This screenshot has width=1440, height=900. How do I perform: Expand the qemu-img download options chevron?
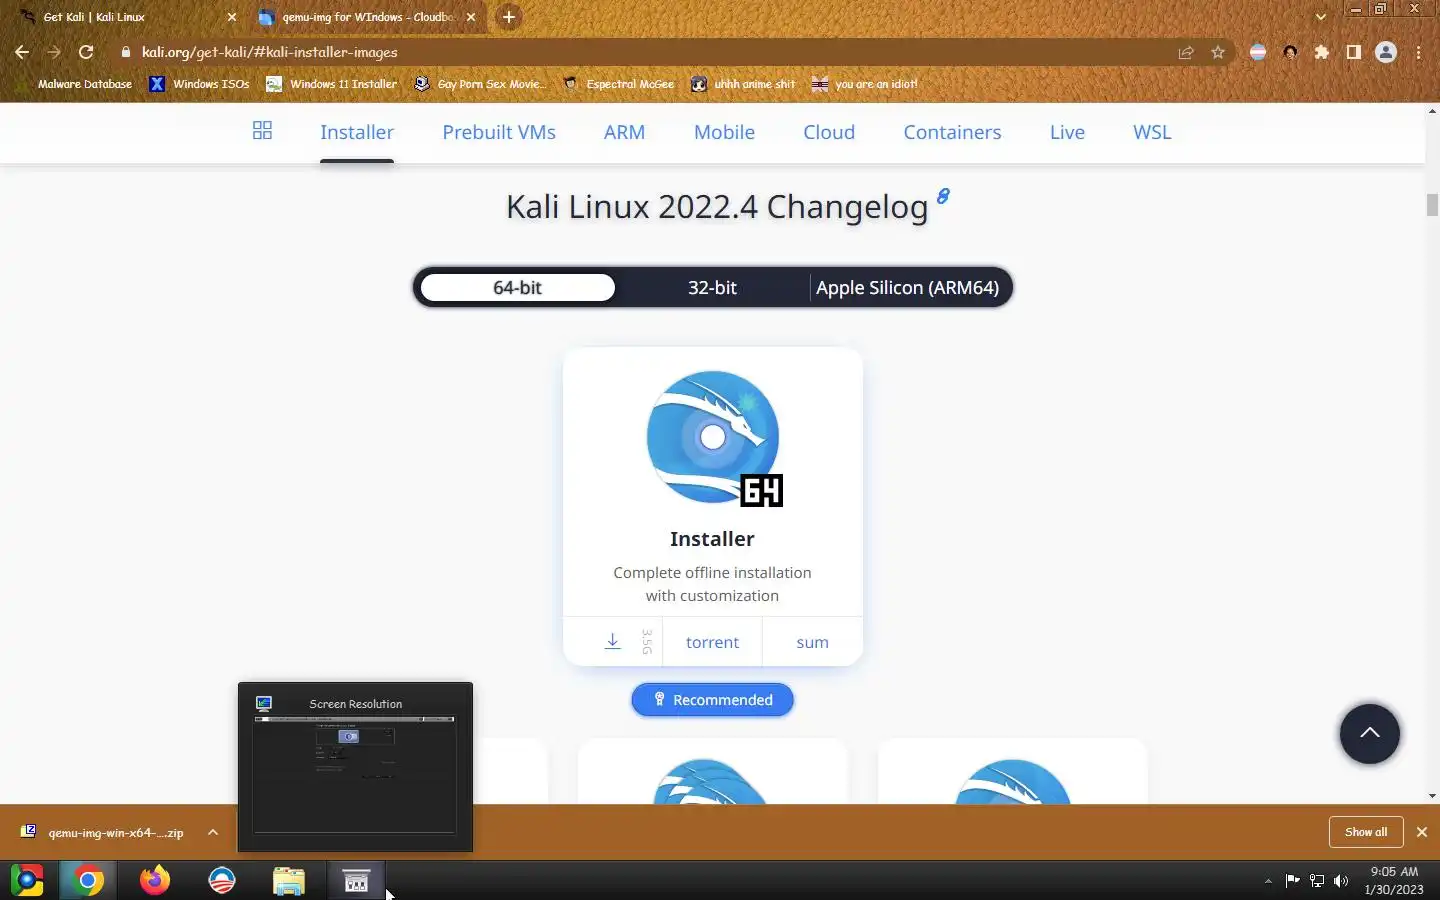click(x=213, y=832)
